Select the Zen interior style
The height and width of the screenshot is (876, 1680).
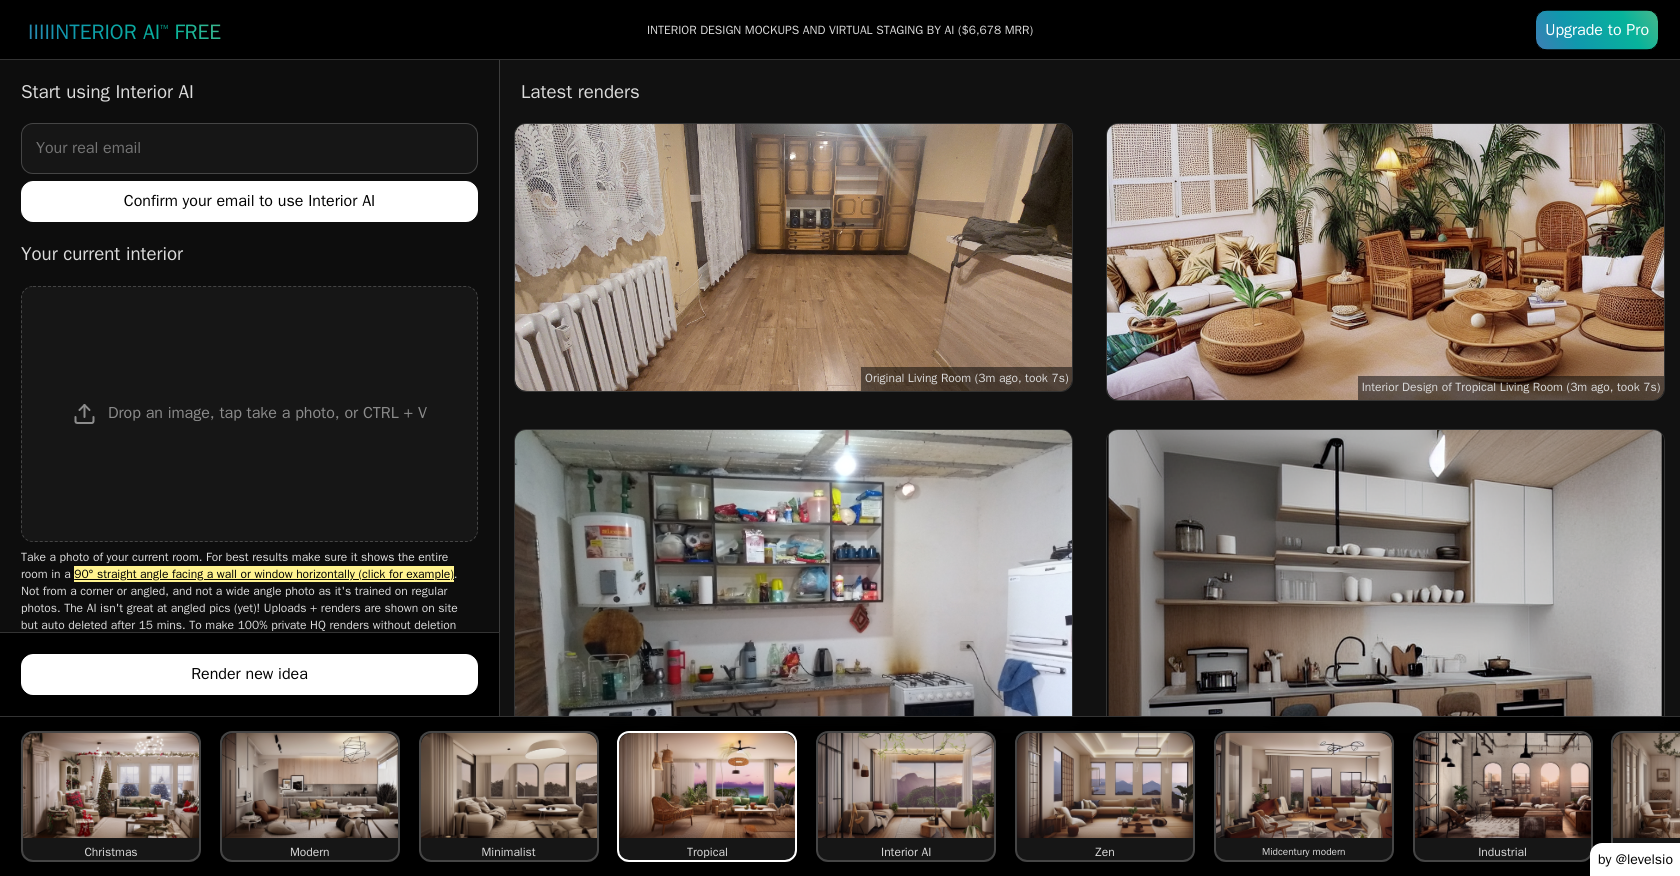[1105, 795]
